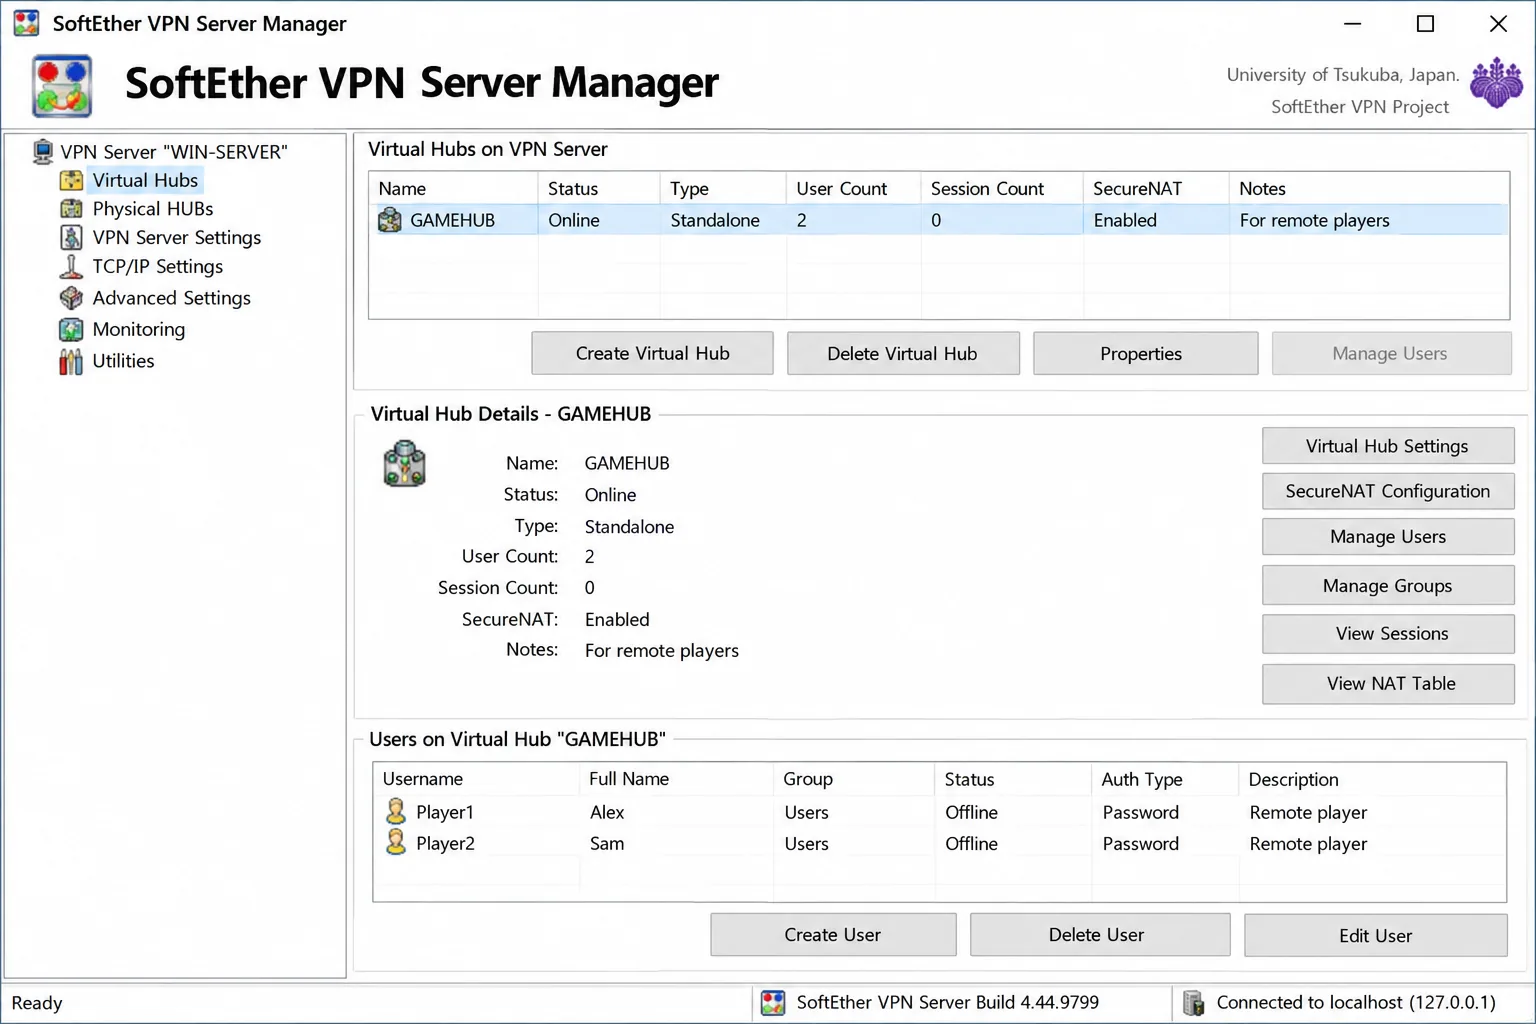
Task: Select Monitoring in the tree
Action: [x=139, y=329]
